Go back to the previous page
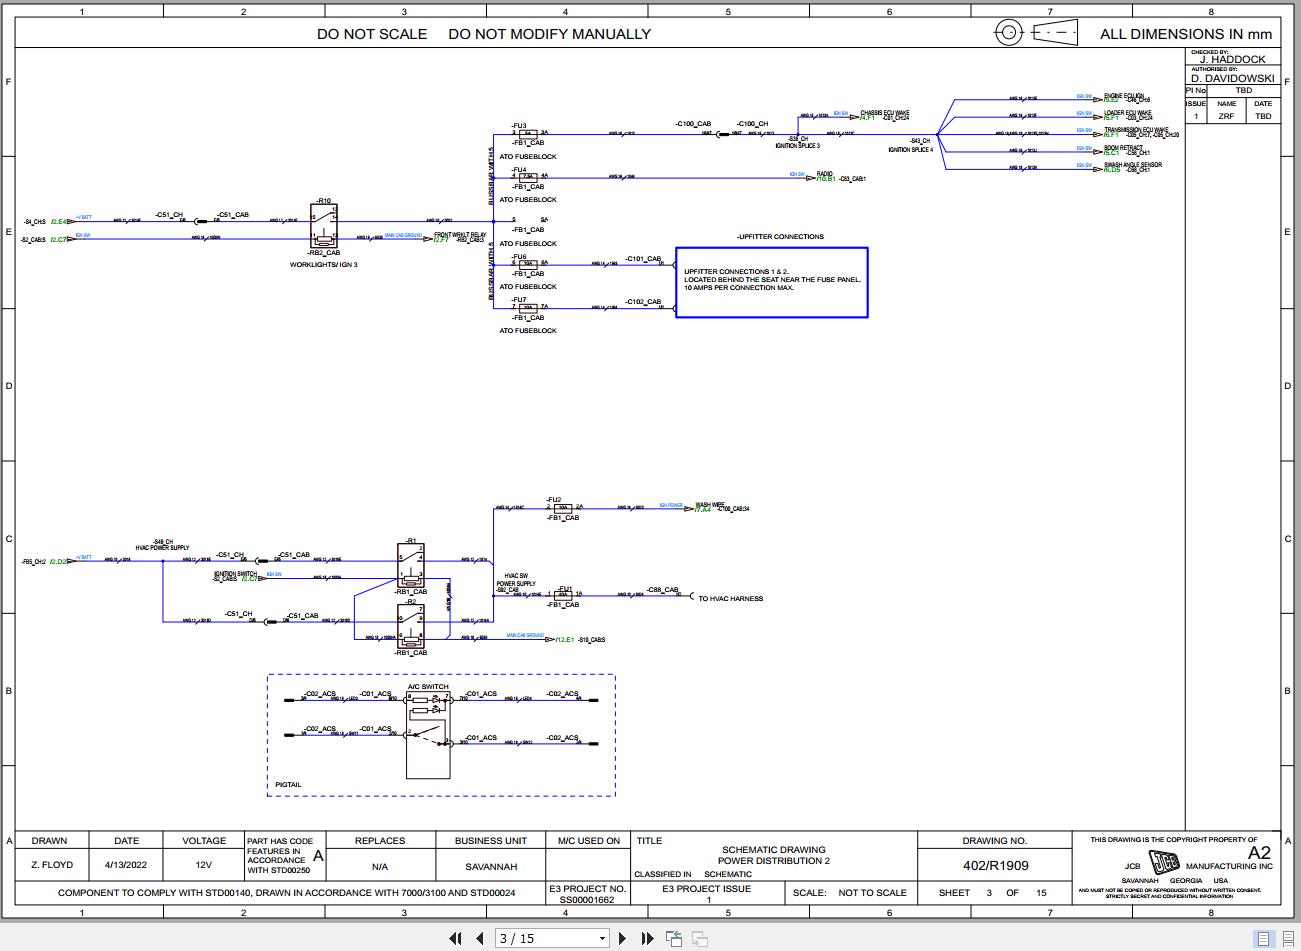This screenshot has height=951, width=1301. 480,938
